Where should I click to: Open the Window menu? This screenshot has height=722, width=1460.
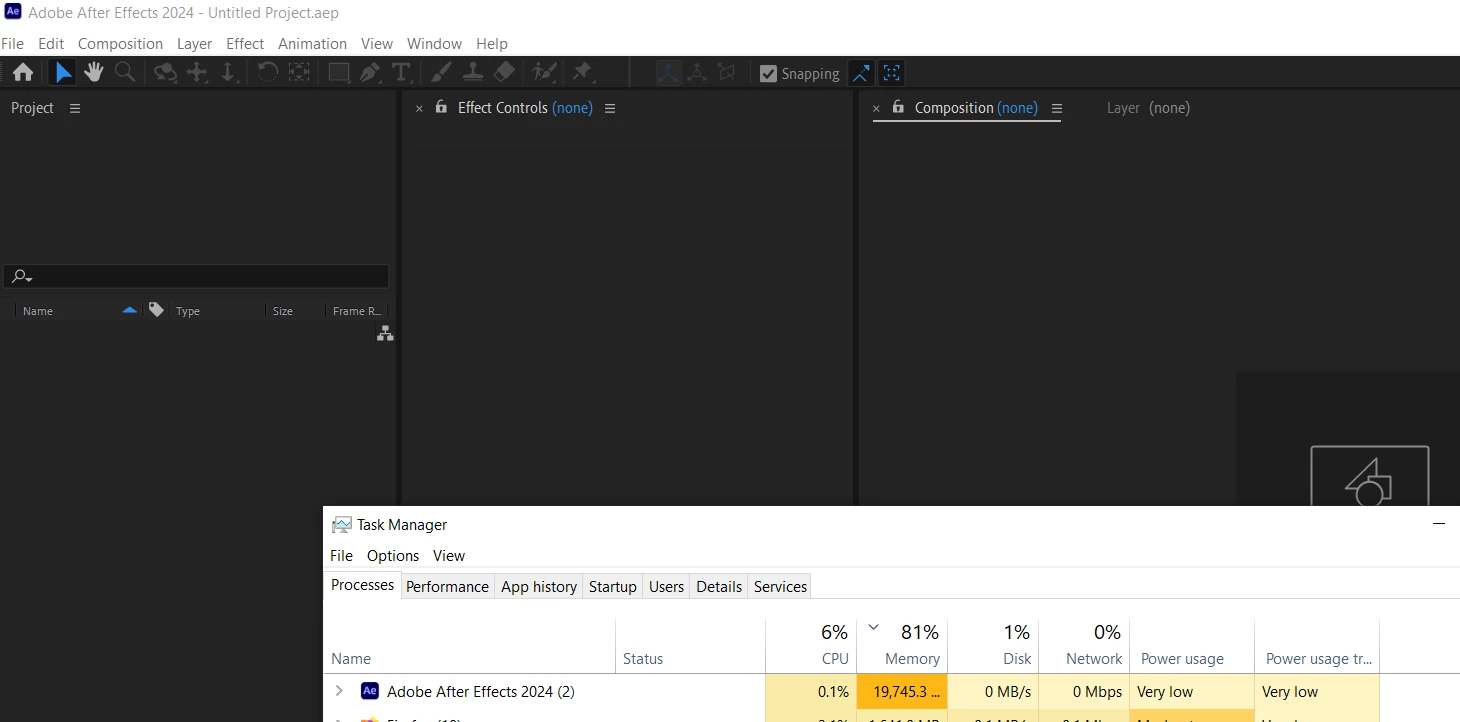(x=434, y=44)
